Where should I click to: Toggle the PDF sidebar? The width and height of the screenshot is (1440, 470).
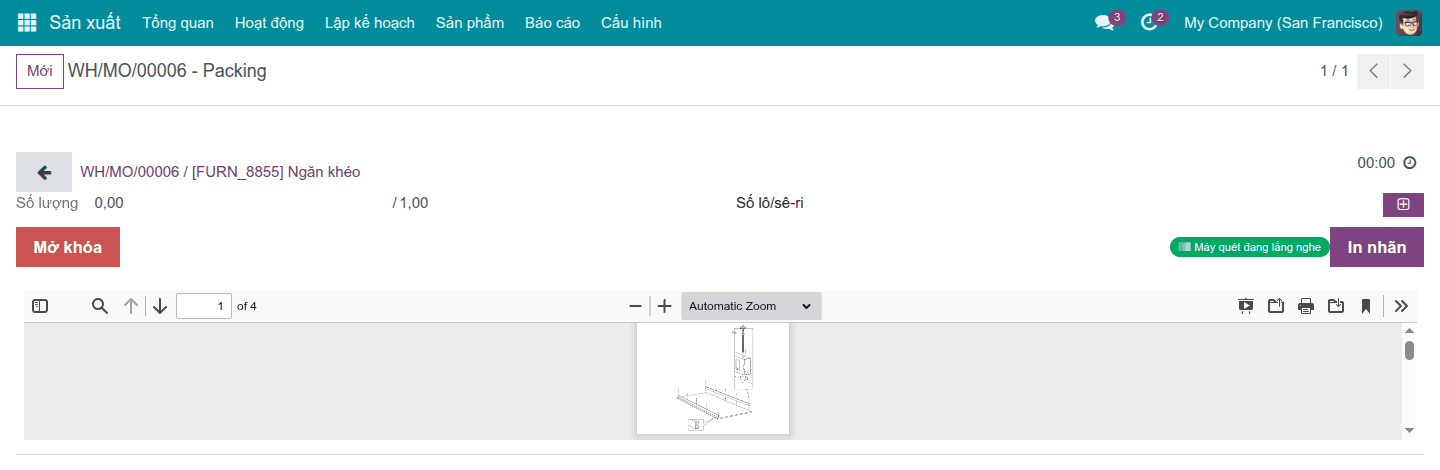click(x=40, y=306)
